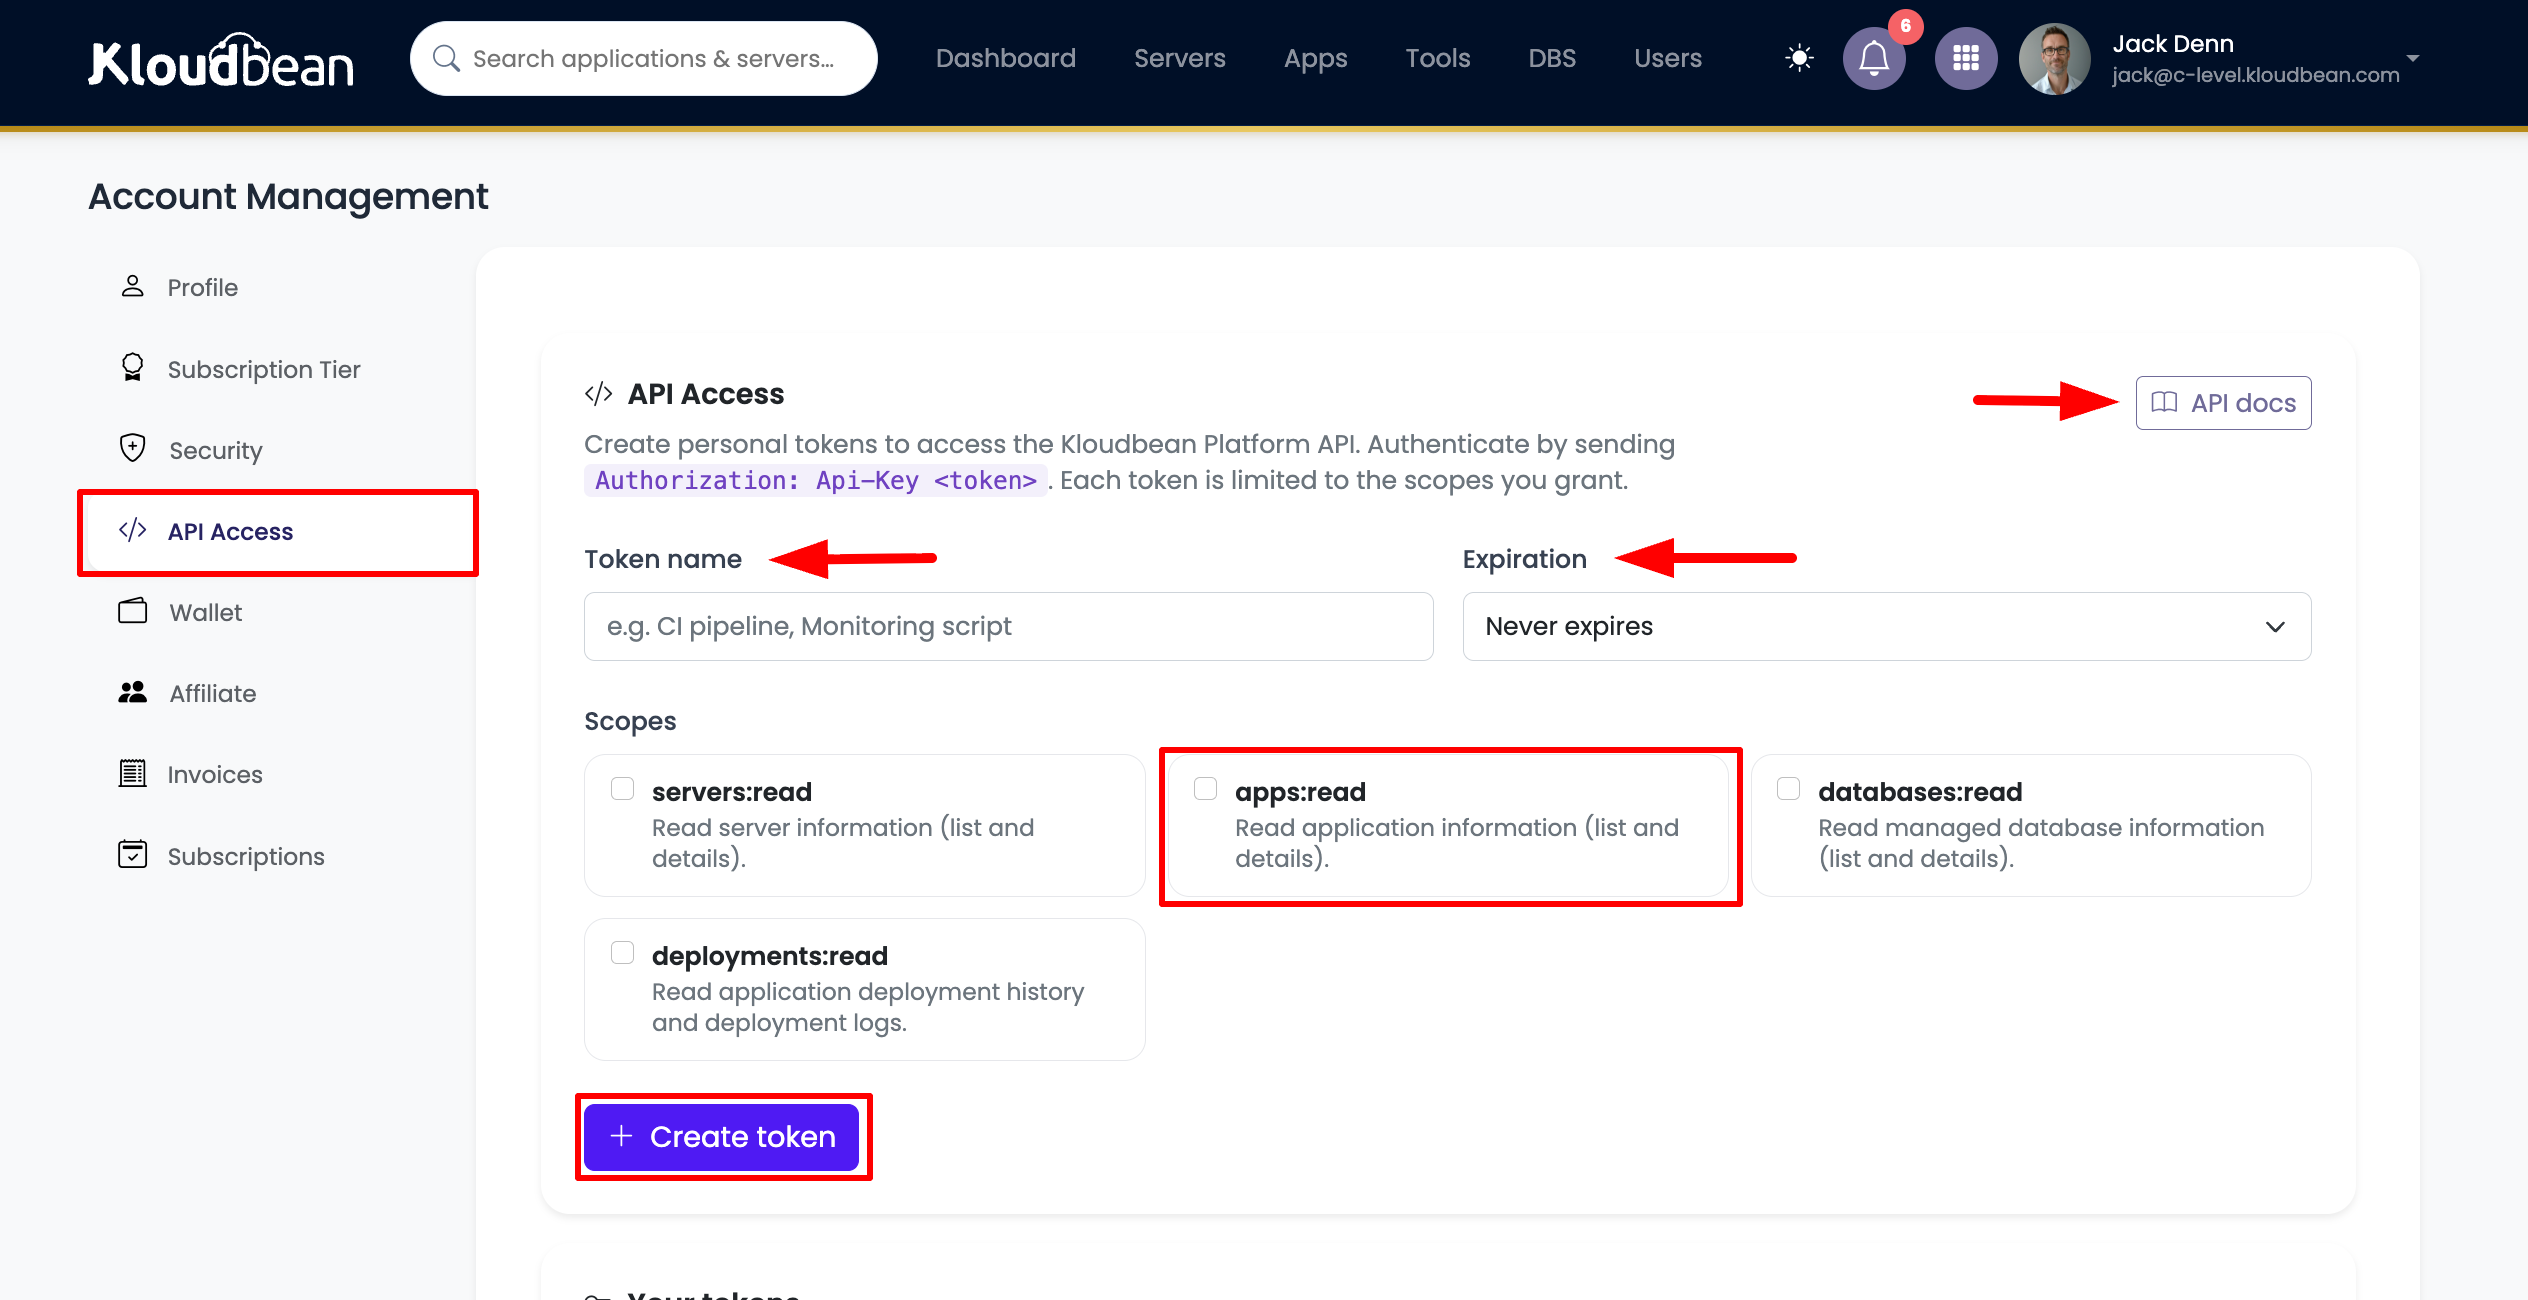
Task: Open Servers in top navigation
Action: (1179, 58)
